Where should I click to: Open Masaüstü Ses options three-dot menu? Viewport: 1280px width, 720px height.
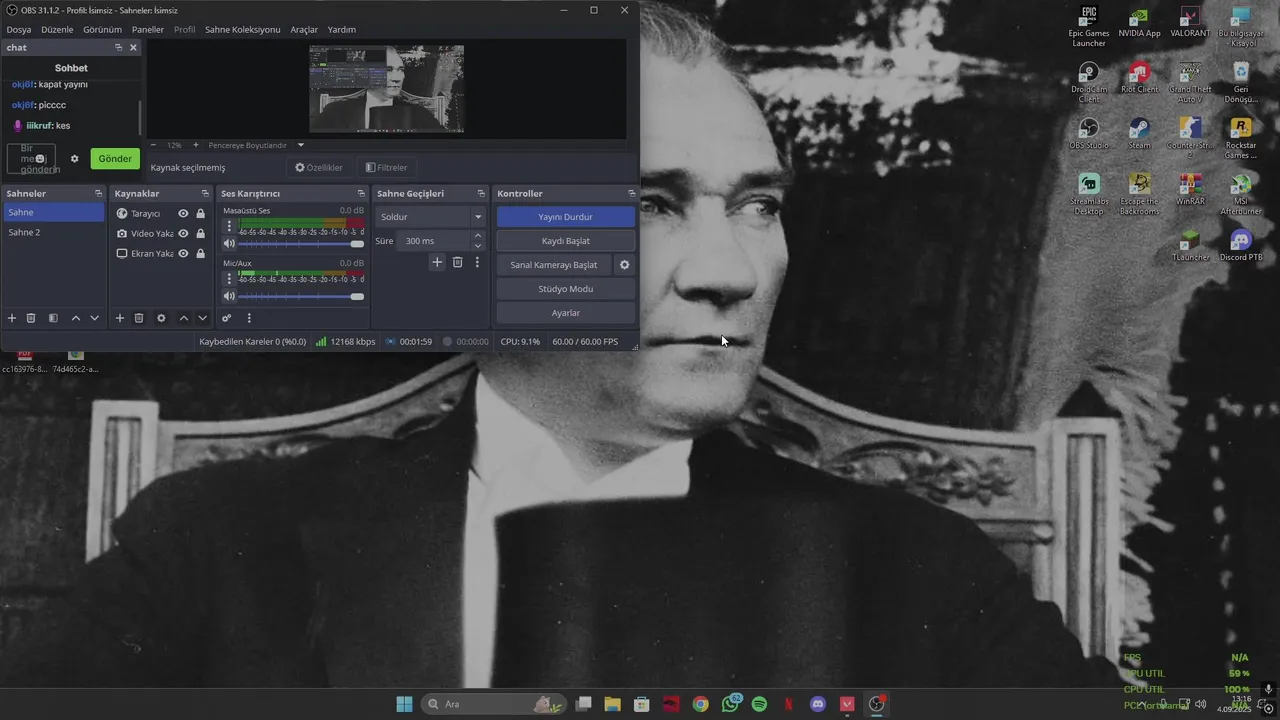tap(229, 226)
